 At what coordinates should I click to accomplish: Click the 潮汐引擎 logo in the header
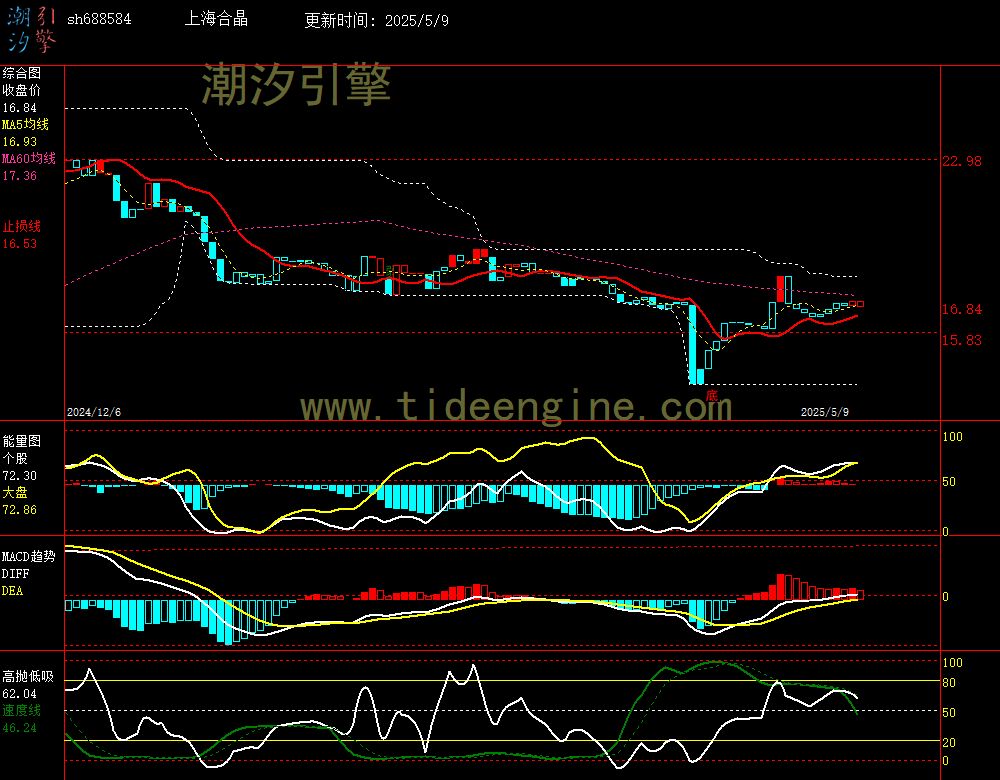tap(31, 29)
